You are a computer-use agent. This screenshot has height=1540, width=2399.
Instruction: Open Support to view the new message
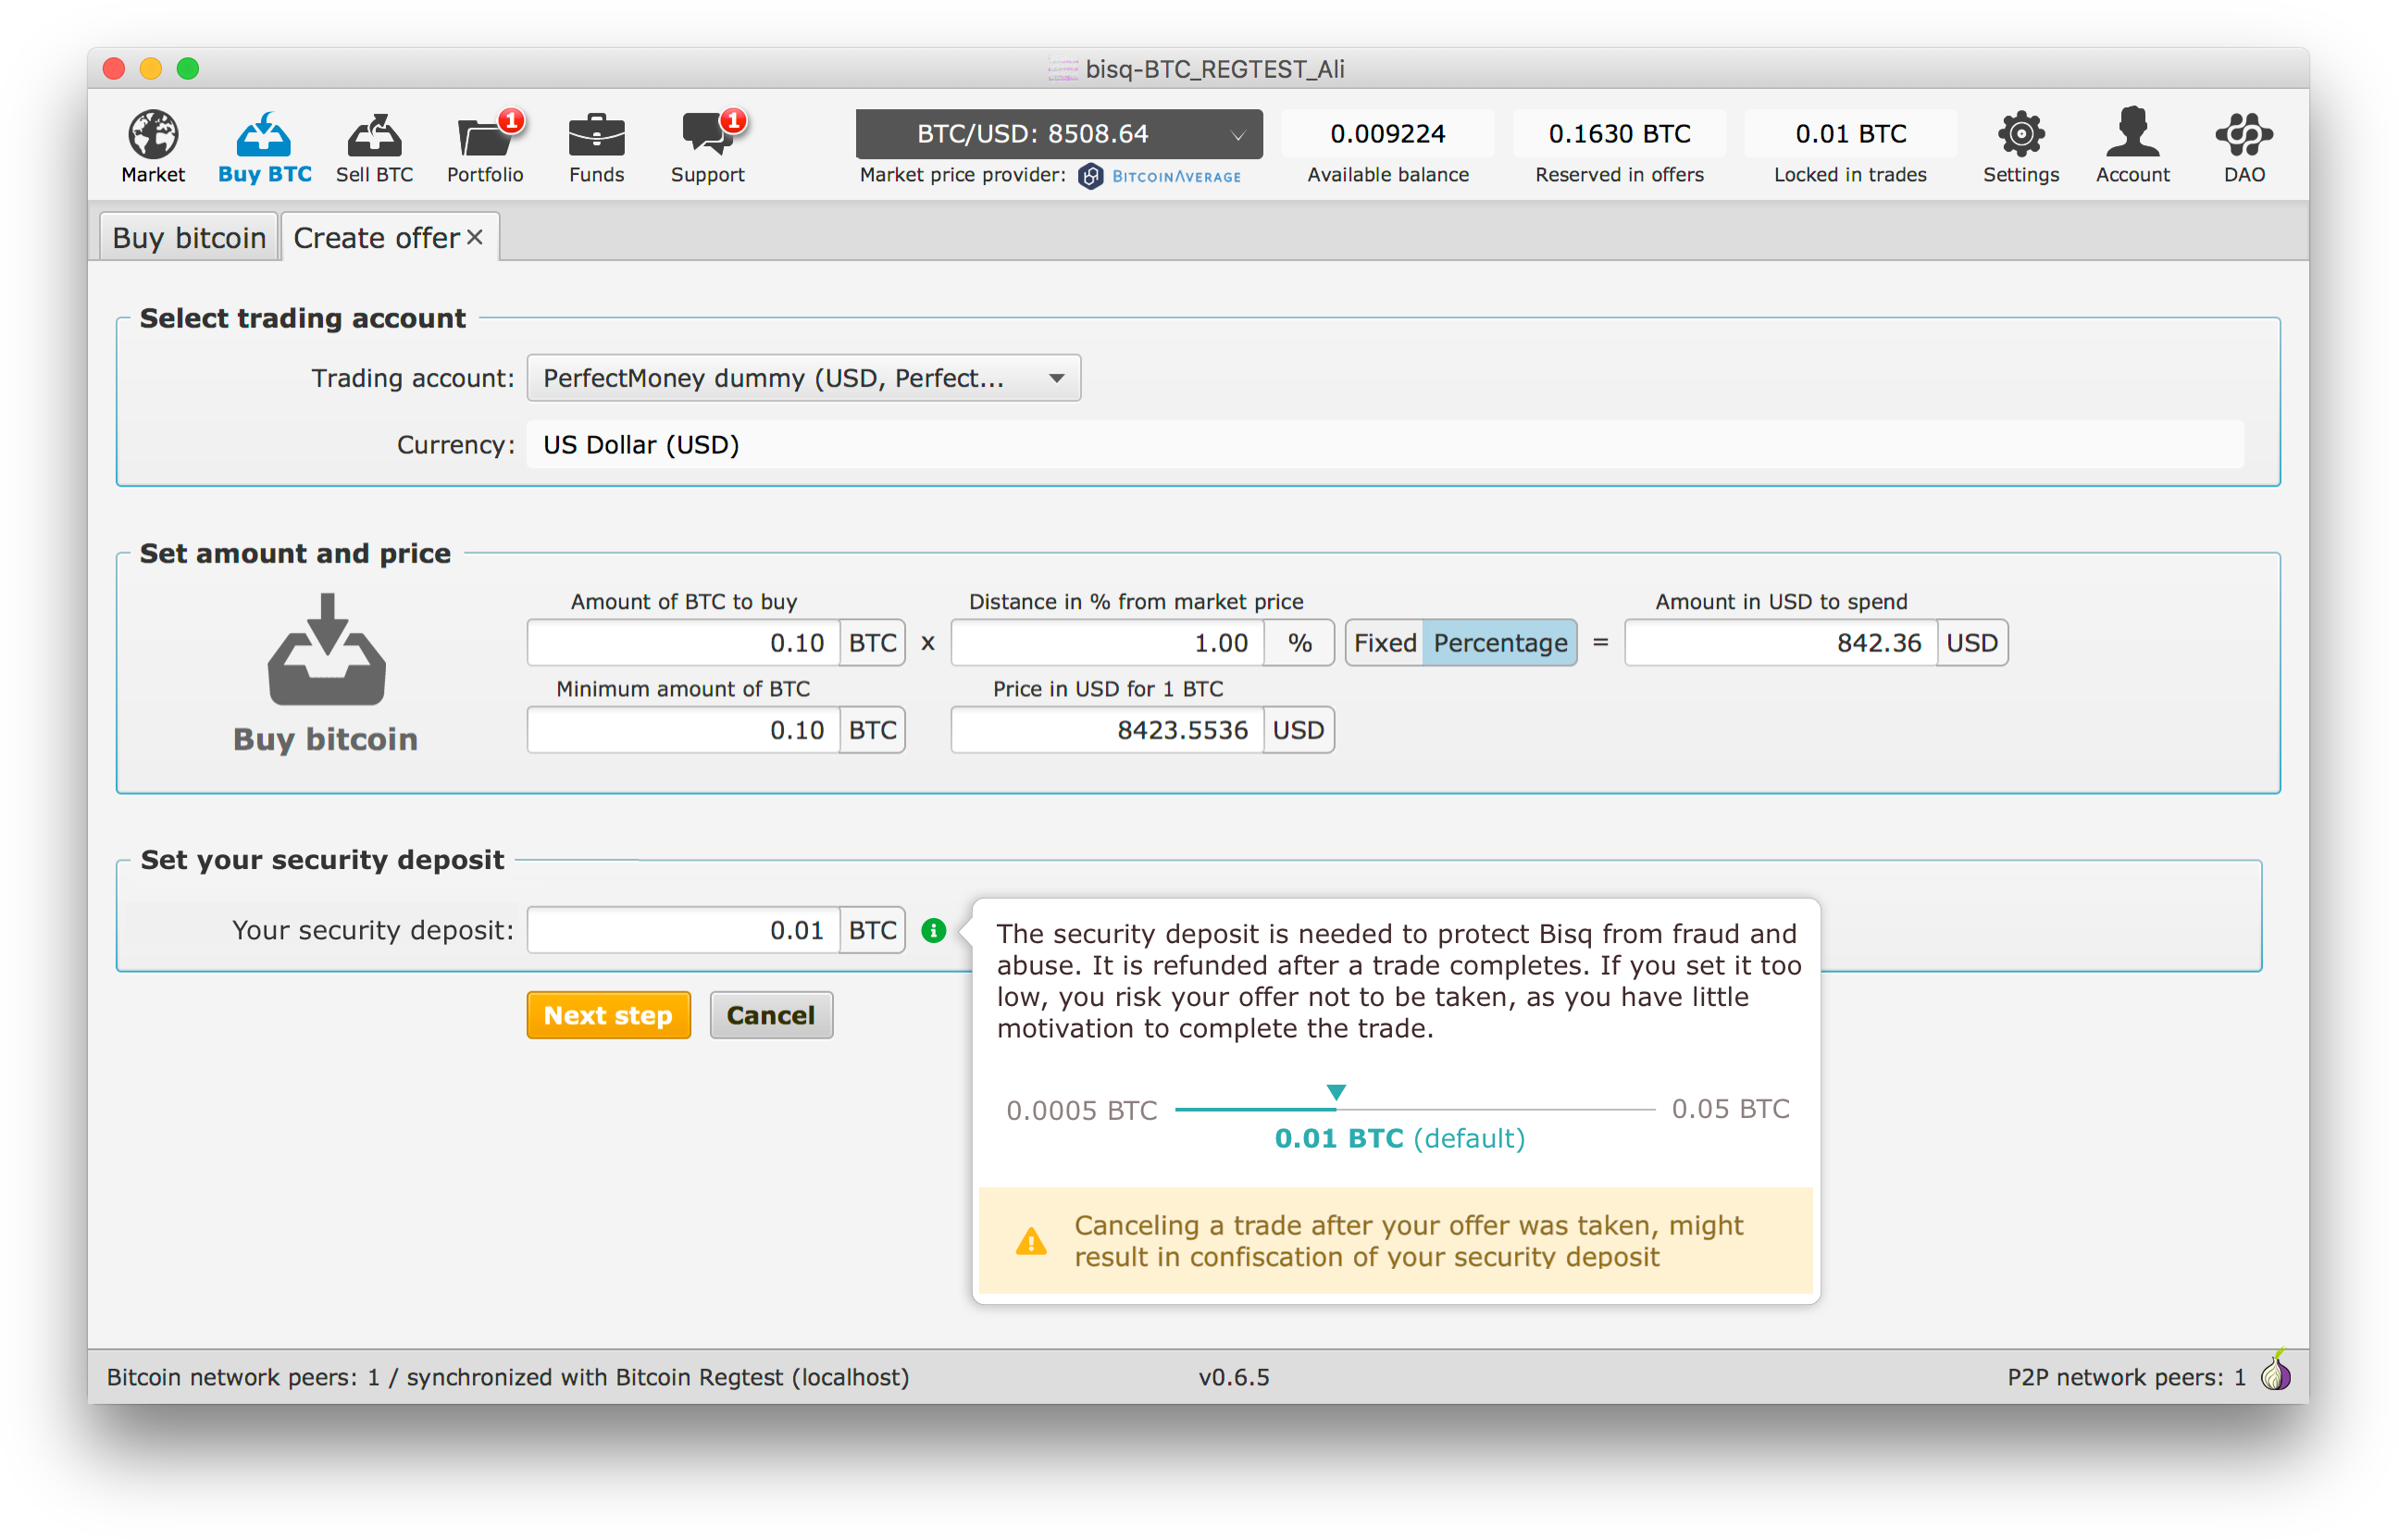click(707, 145)
